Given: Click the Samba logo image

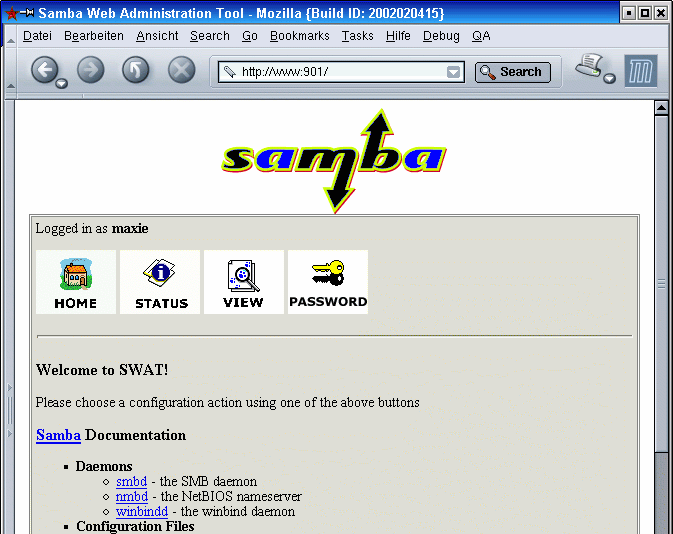Looking at the screenshot, I should click(334, 161).
